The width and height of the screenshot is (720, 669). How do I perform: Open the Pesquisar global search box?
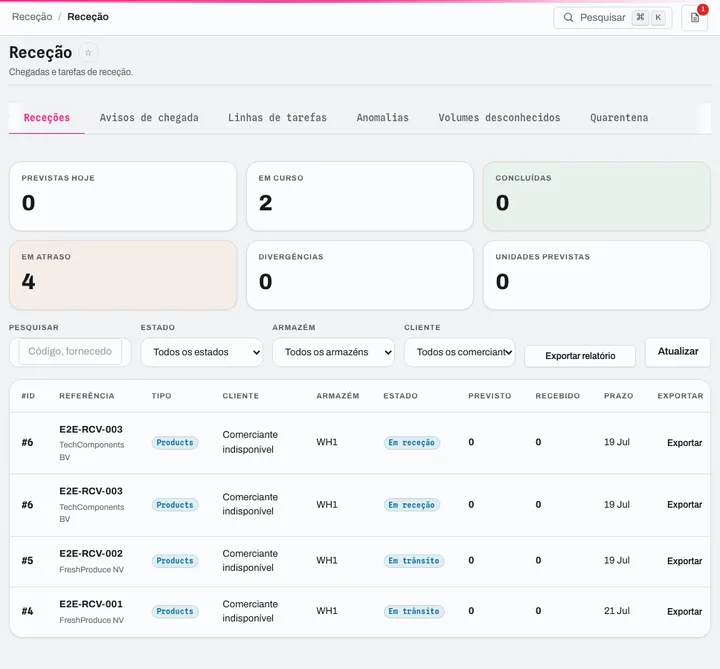pos(613,17)
